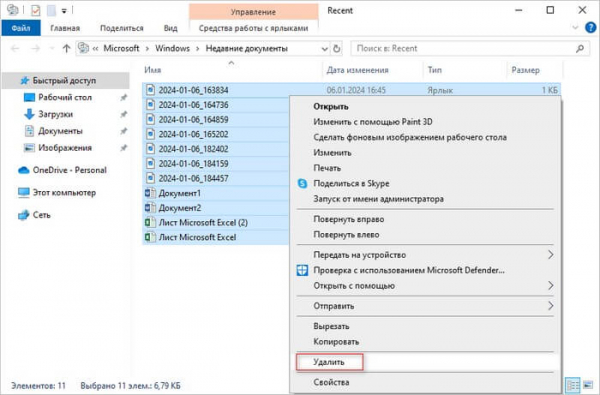Expand the ribbon with the chevron
Screen dimensions: 600x395
point(575,28)
